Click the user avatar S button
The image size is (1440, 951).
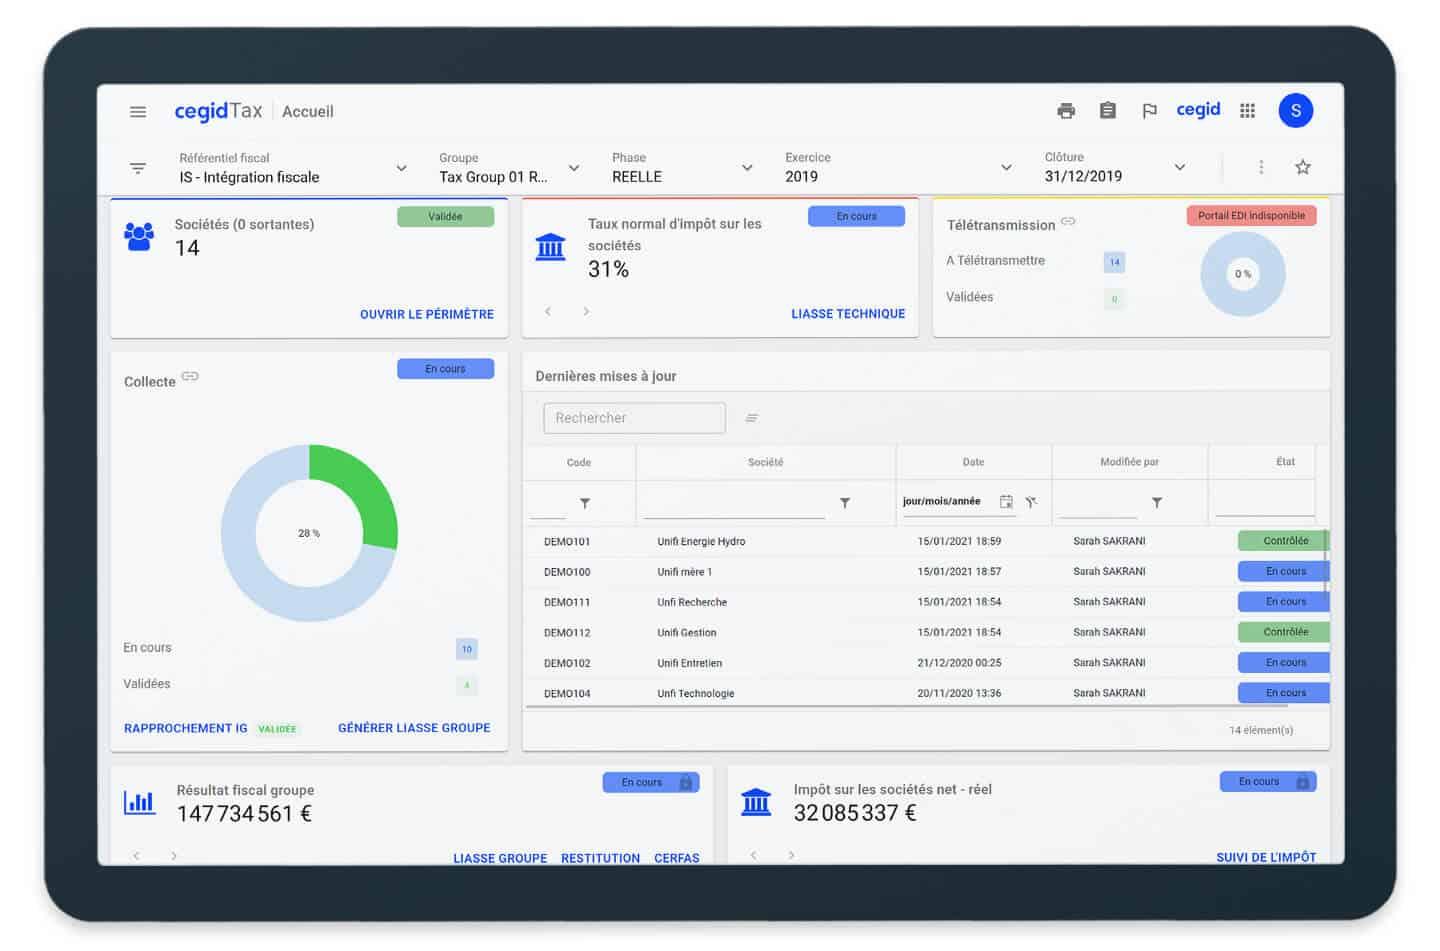1295,111
